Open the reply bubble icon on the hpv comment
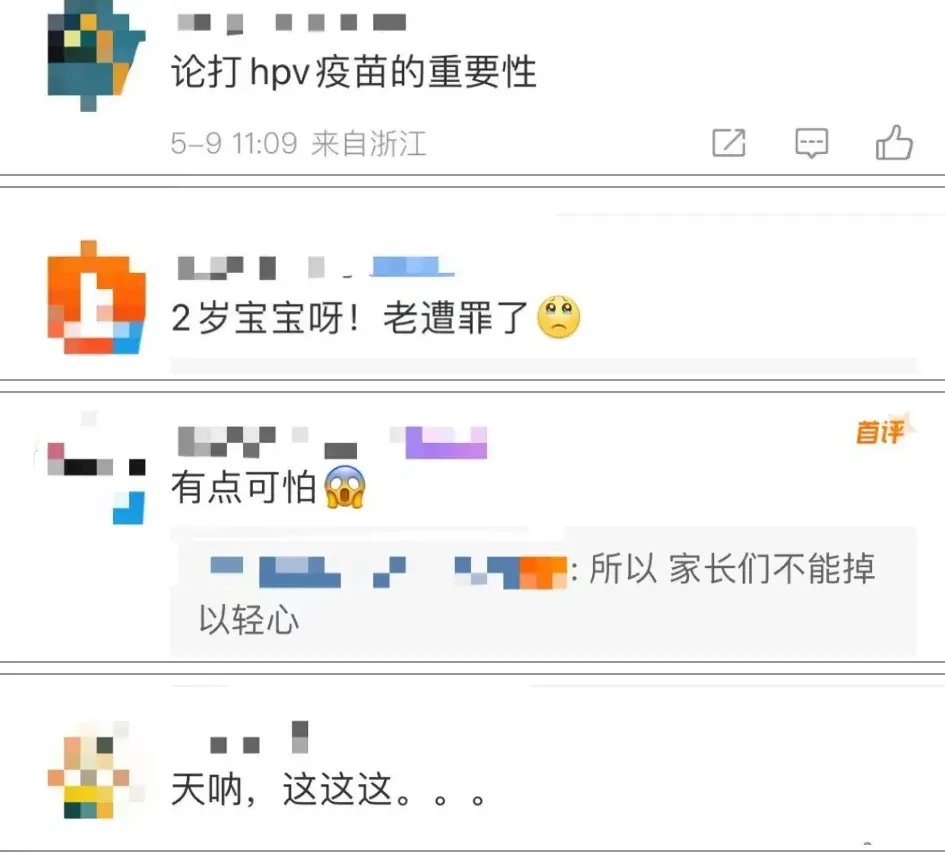This screenshot has width=945, height=853. click(x=811, y=143)
